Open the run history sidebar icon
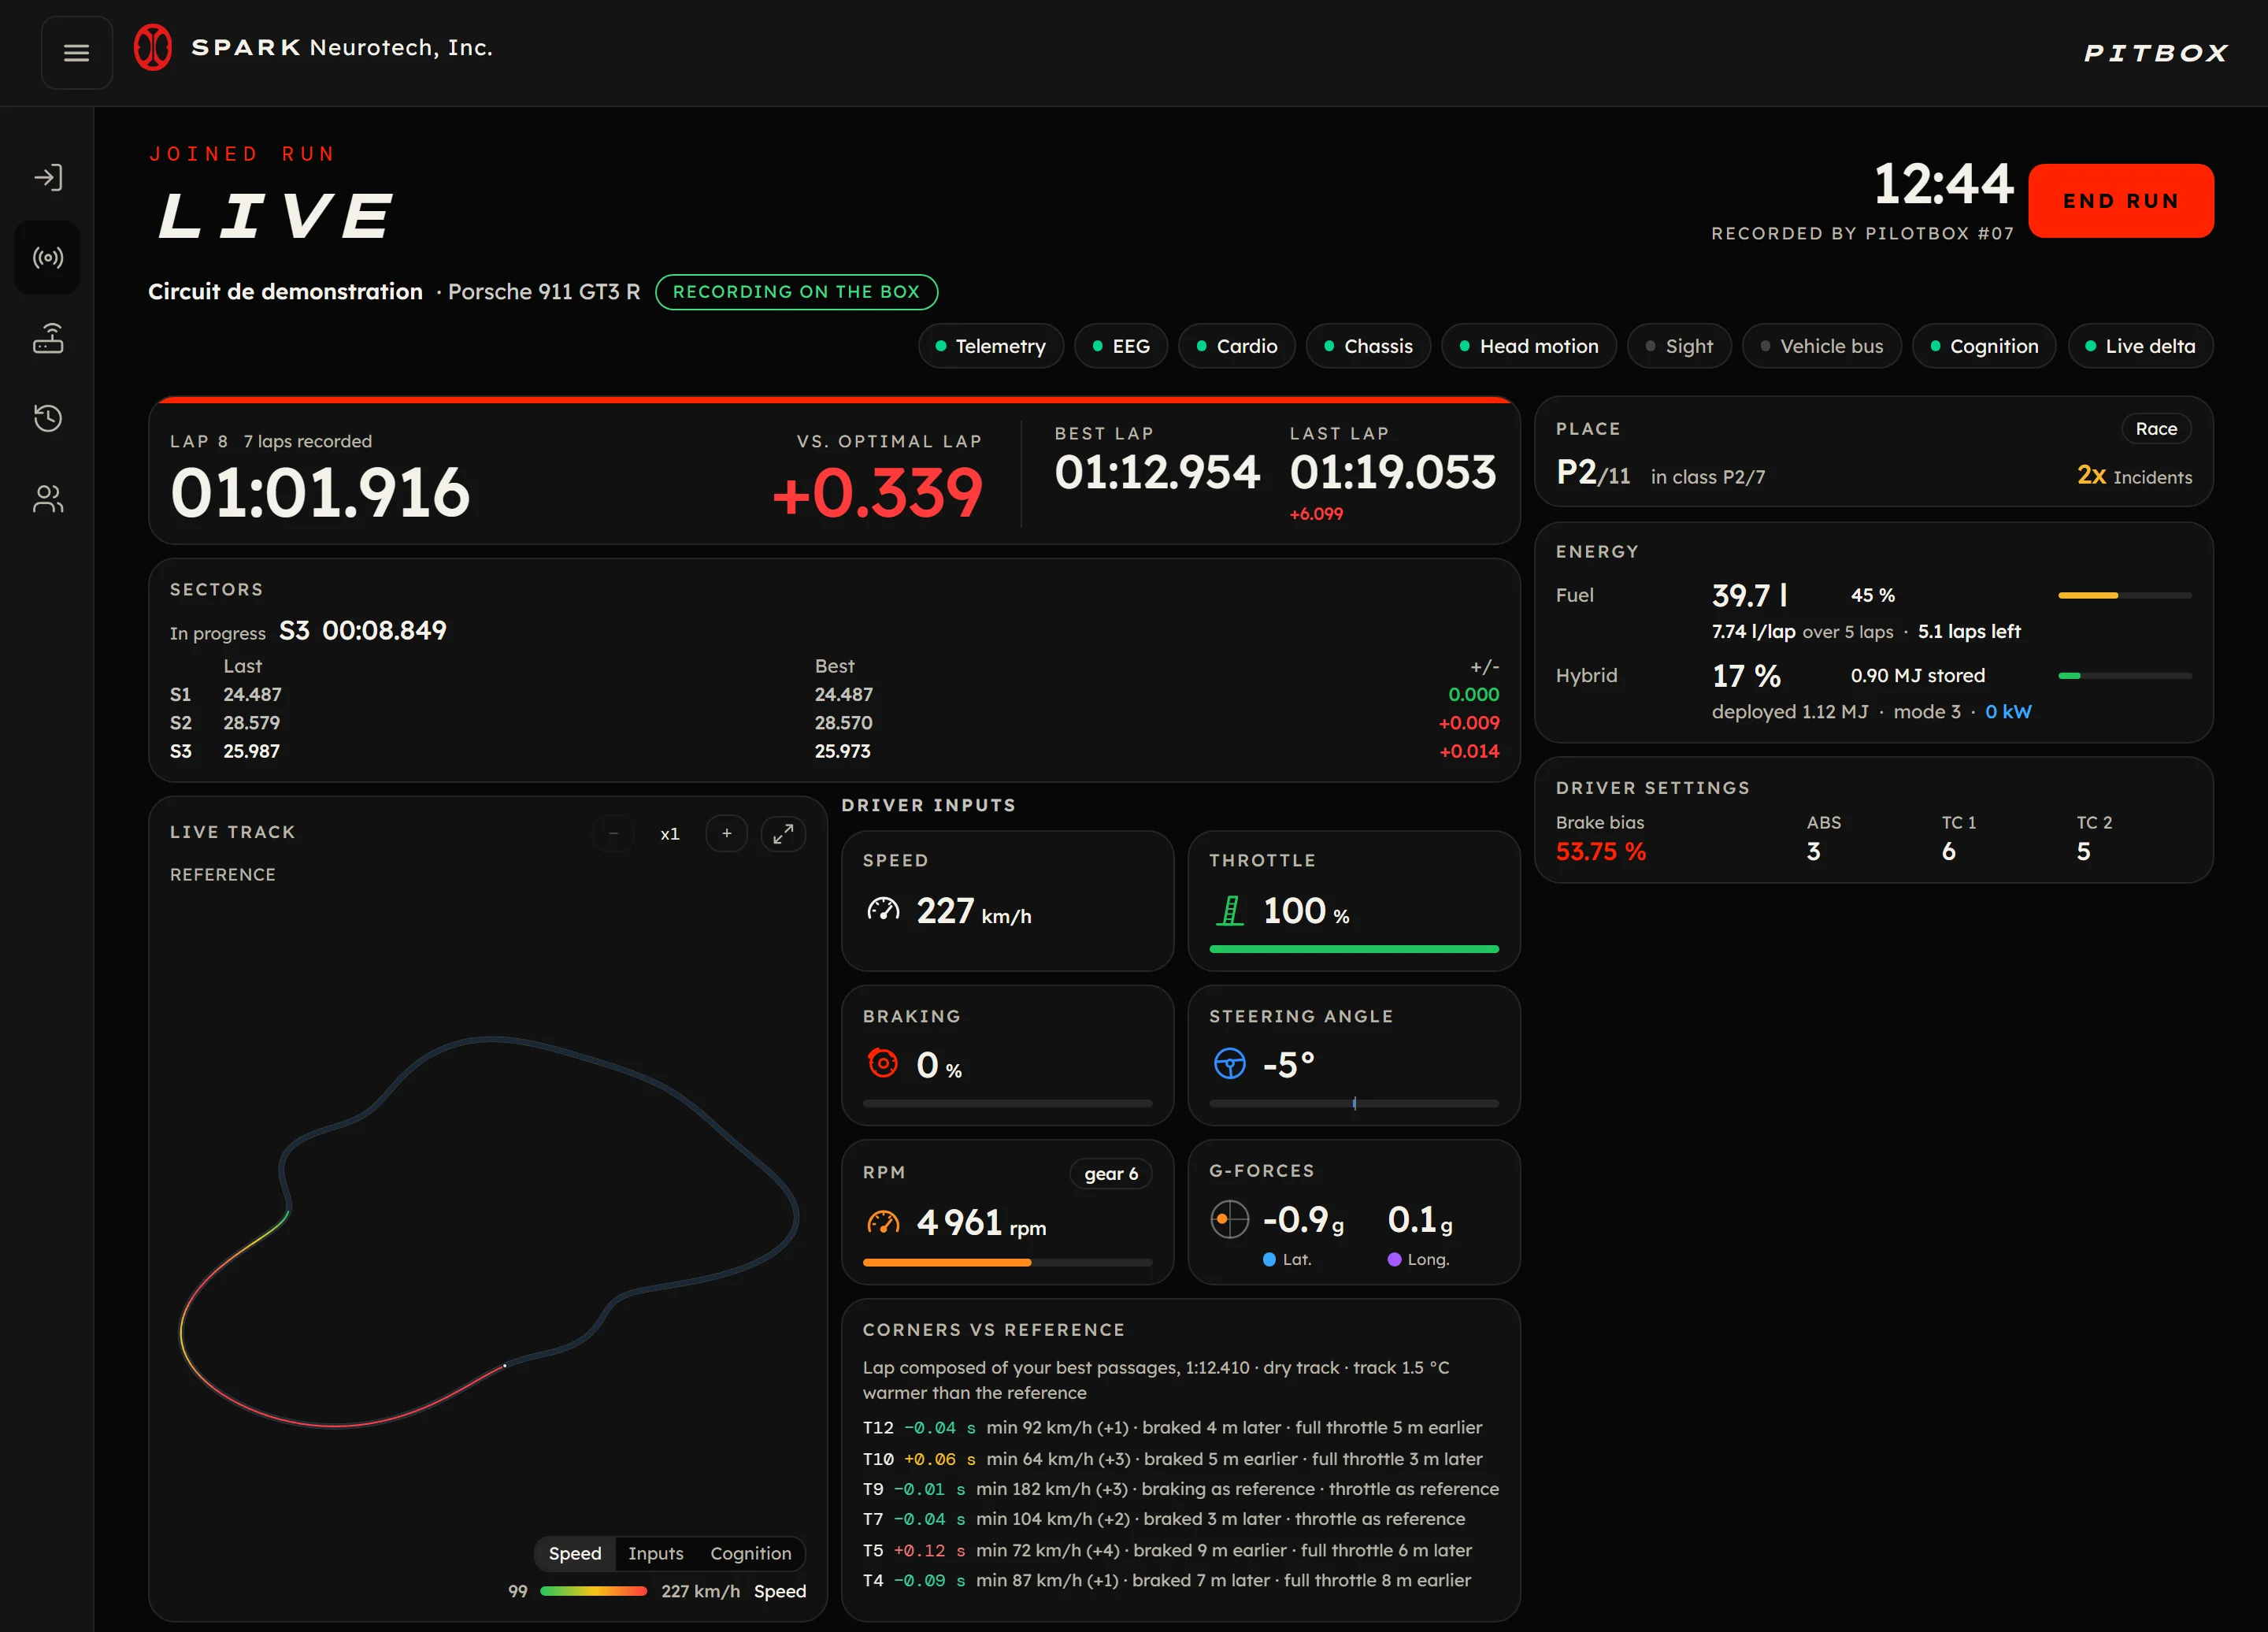Image resolution: width=2268 pixels, height=1632 pixels. [x=47, y=418]
